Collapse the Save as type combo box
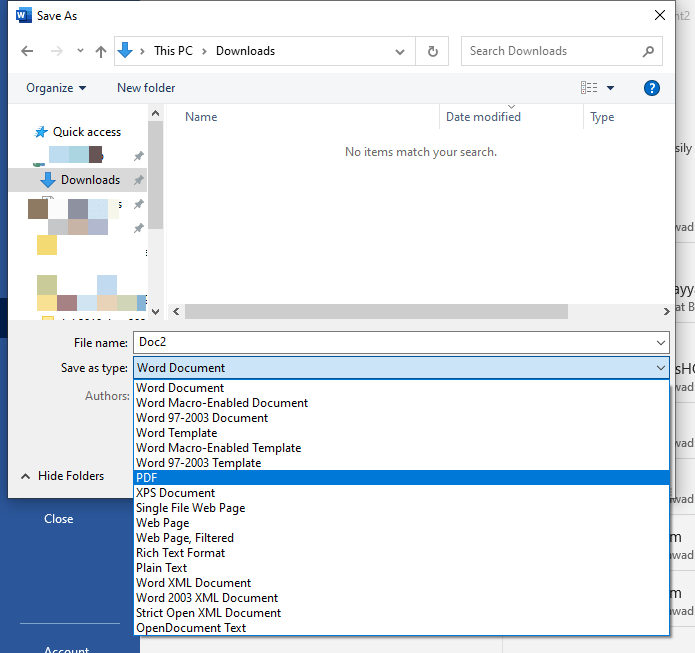Viewport: 695px width, 653px height. tap(660, 368)
